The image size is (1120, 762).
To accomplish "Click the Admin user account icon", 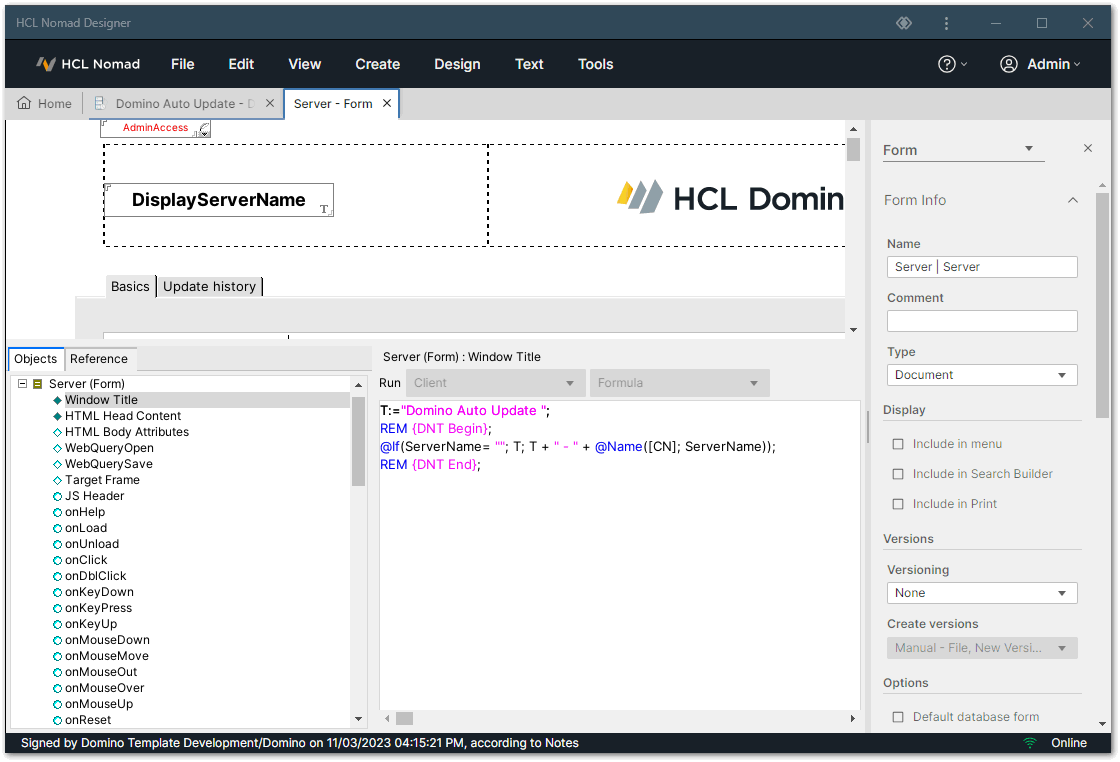I will click(1009, 64).
